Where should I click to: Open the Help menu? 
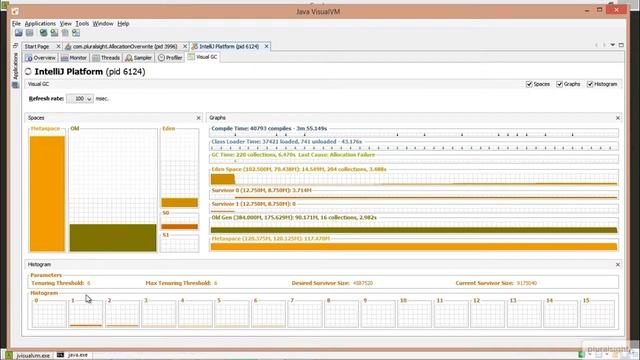point(123,24)
